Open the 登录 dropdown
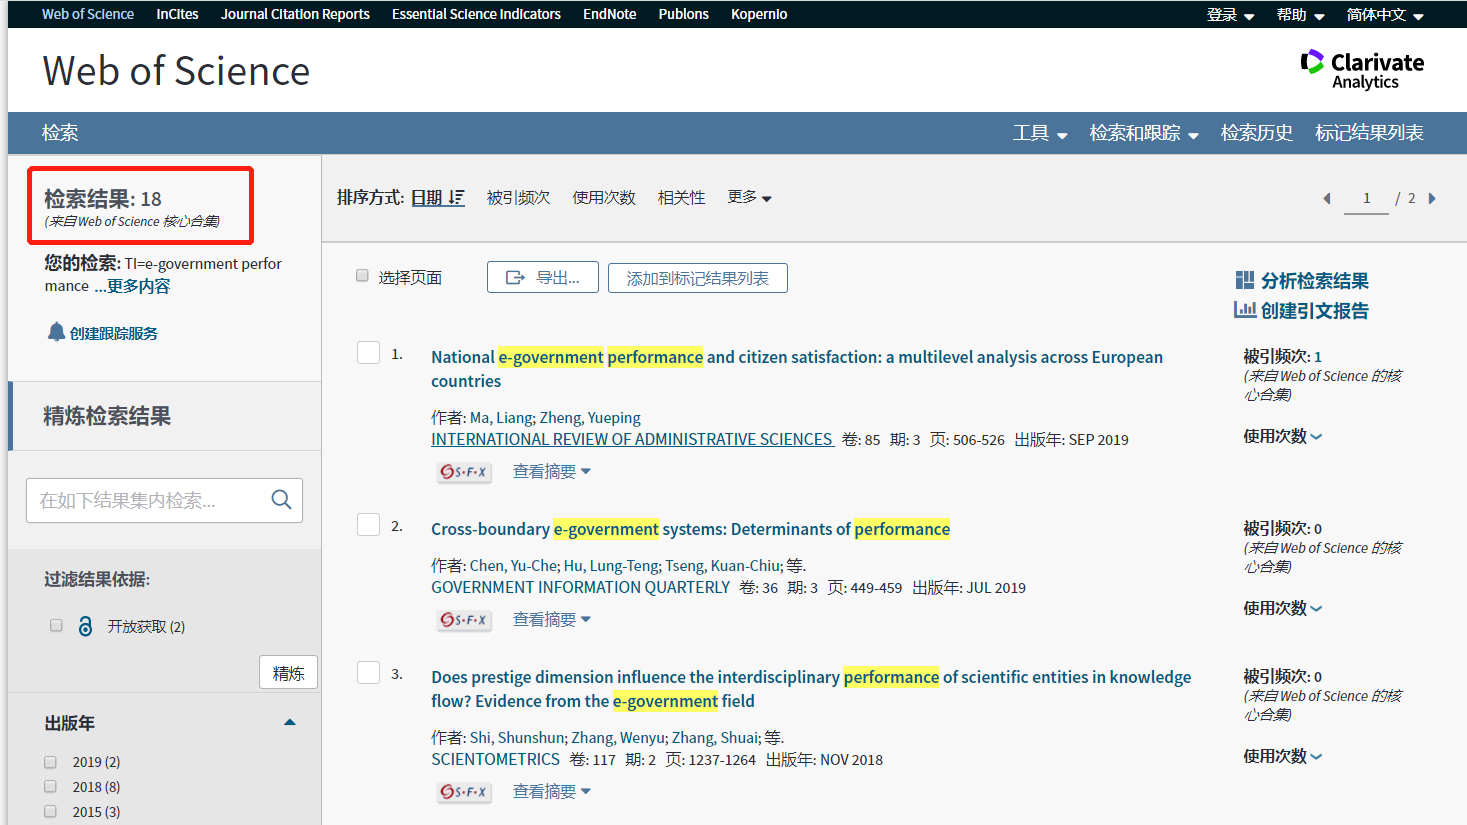Viewport: 1467px width, 825px height. [1230, 15]
